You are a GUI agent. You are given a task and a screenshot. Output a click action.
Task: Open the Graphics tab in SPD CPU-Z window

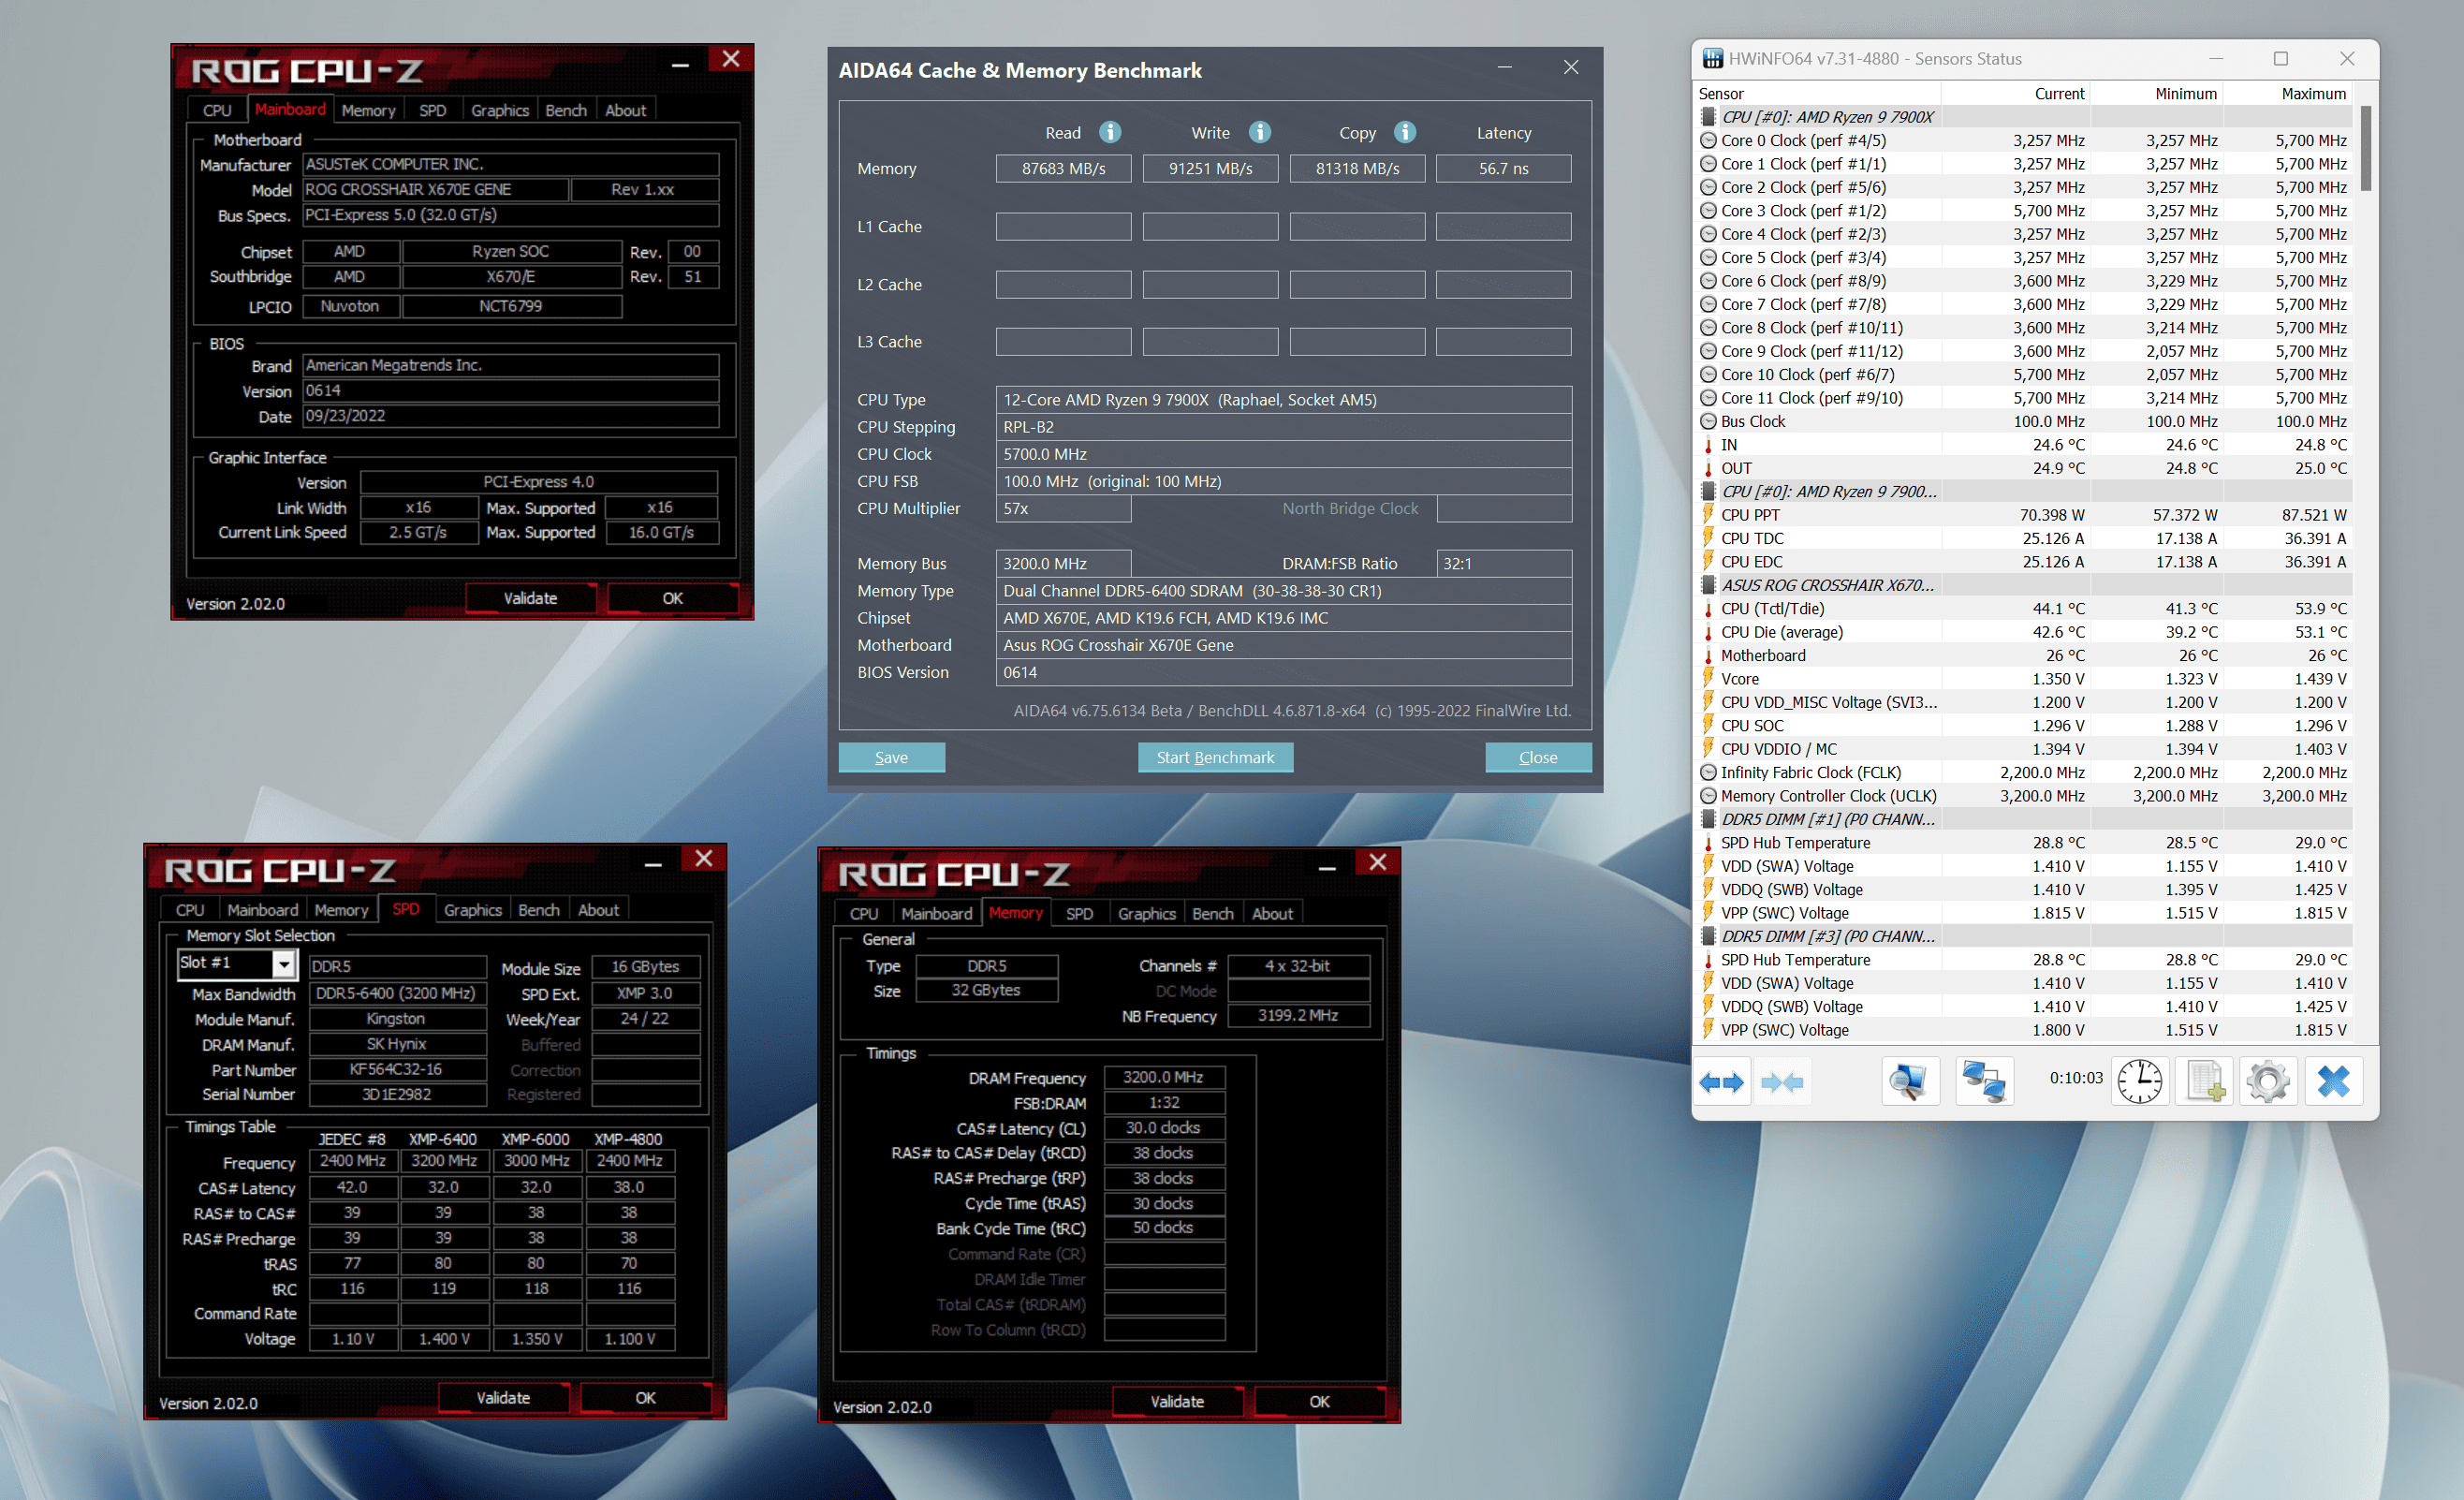[472, 910]
